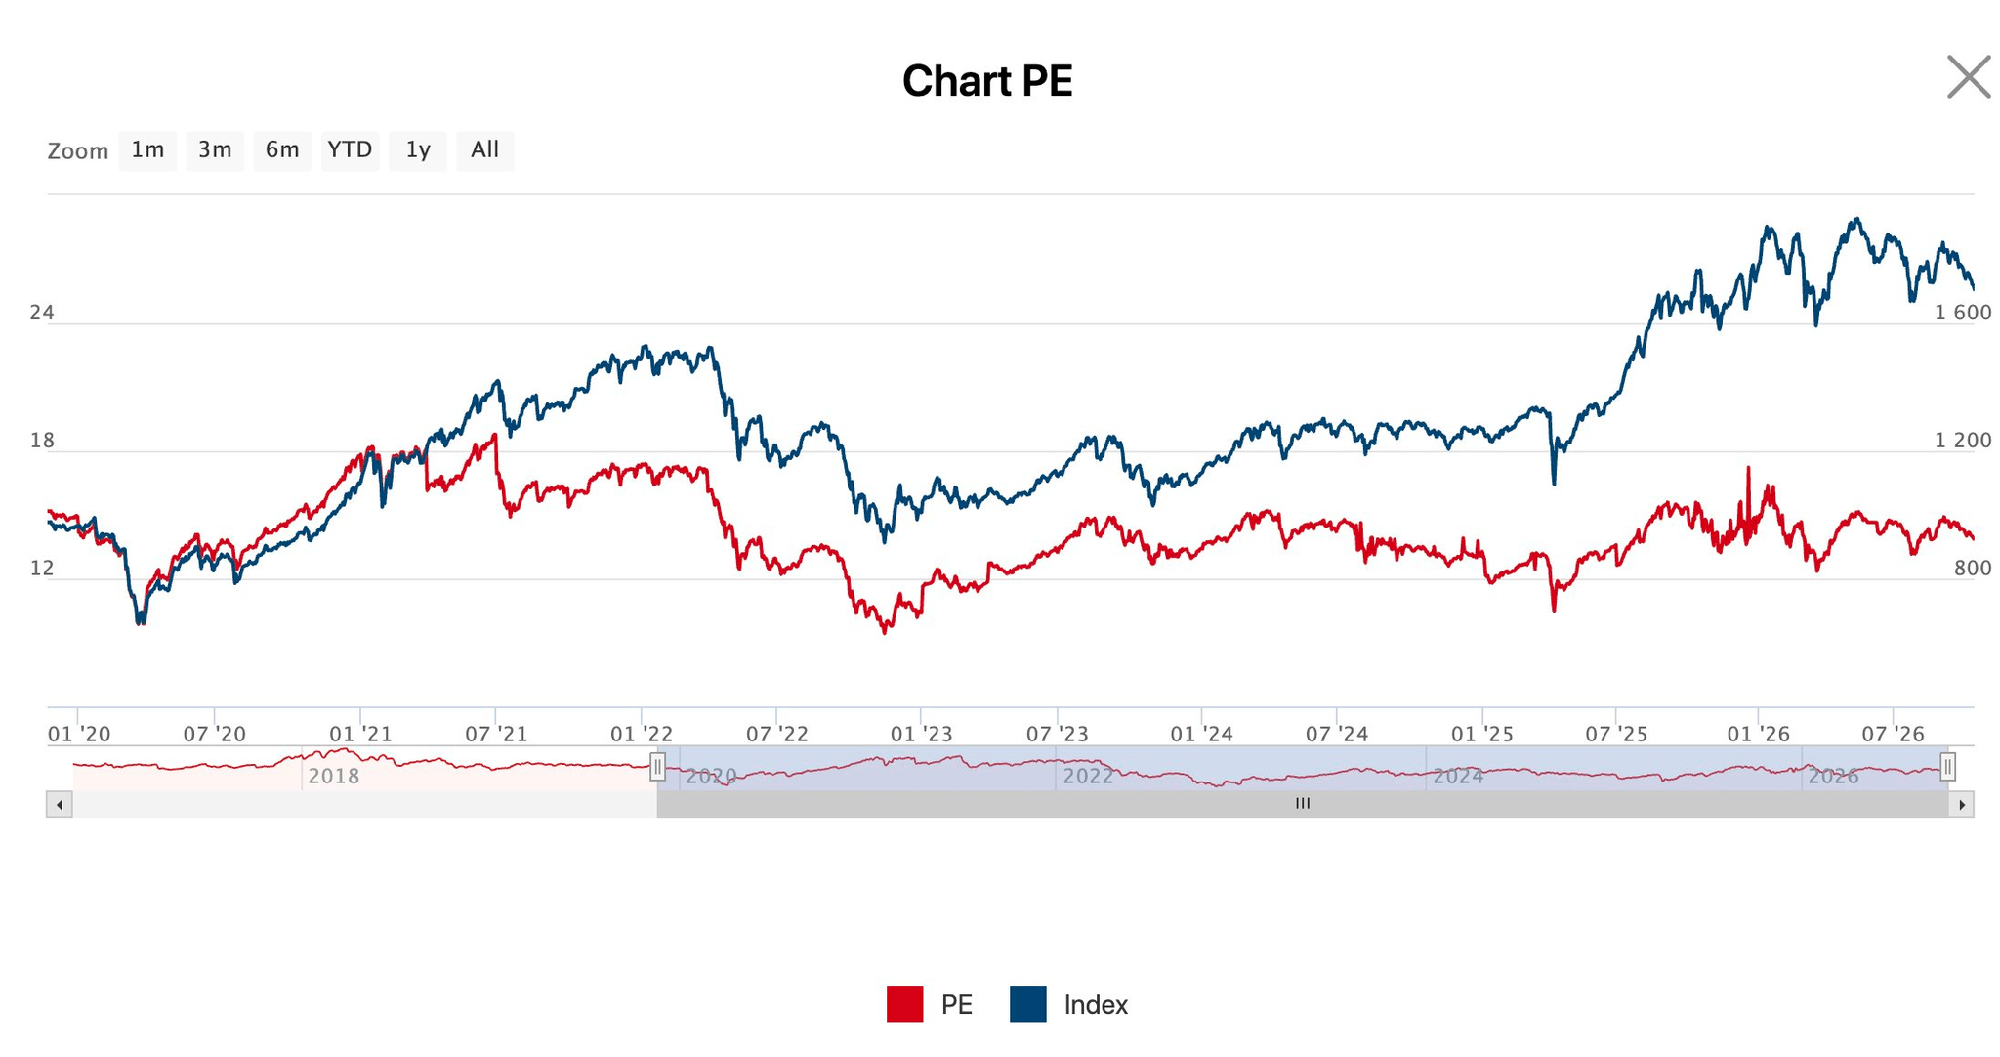Close the Chart PE dialog
2000x1057 pixels.
tap(1968, 78)
